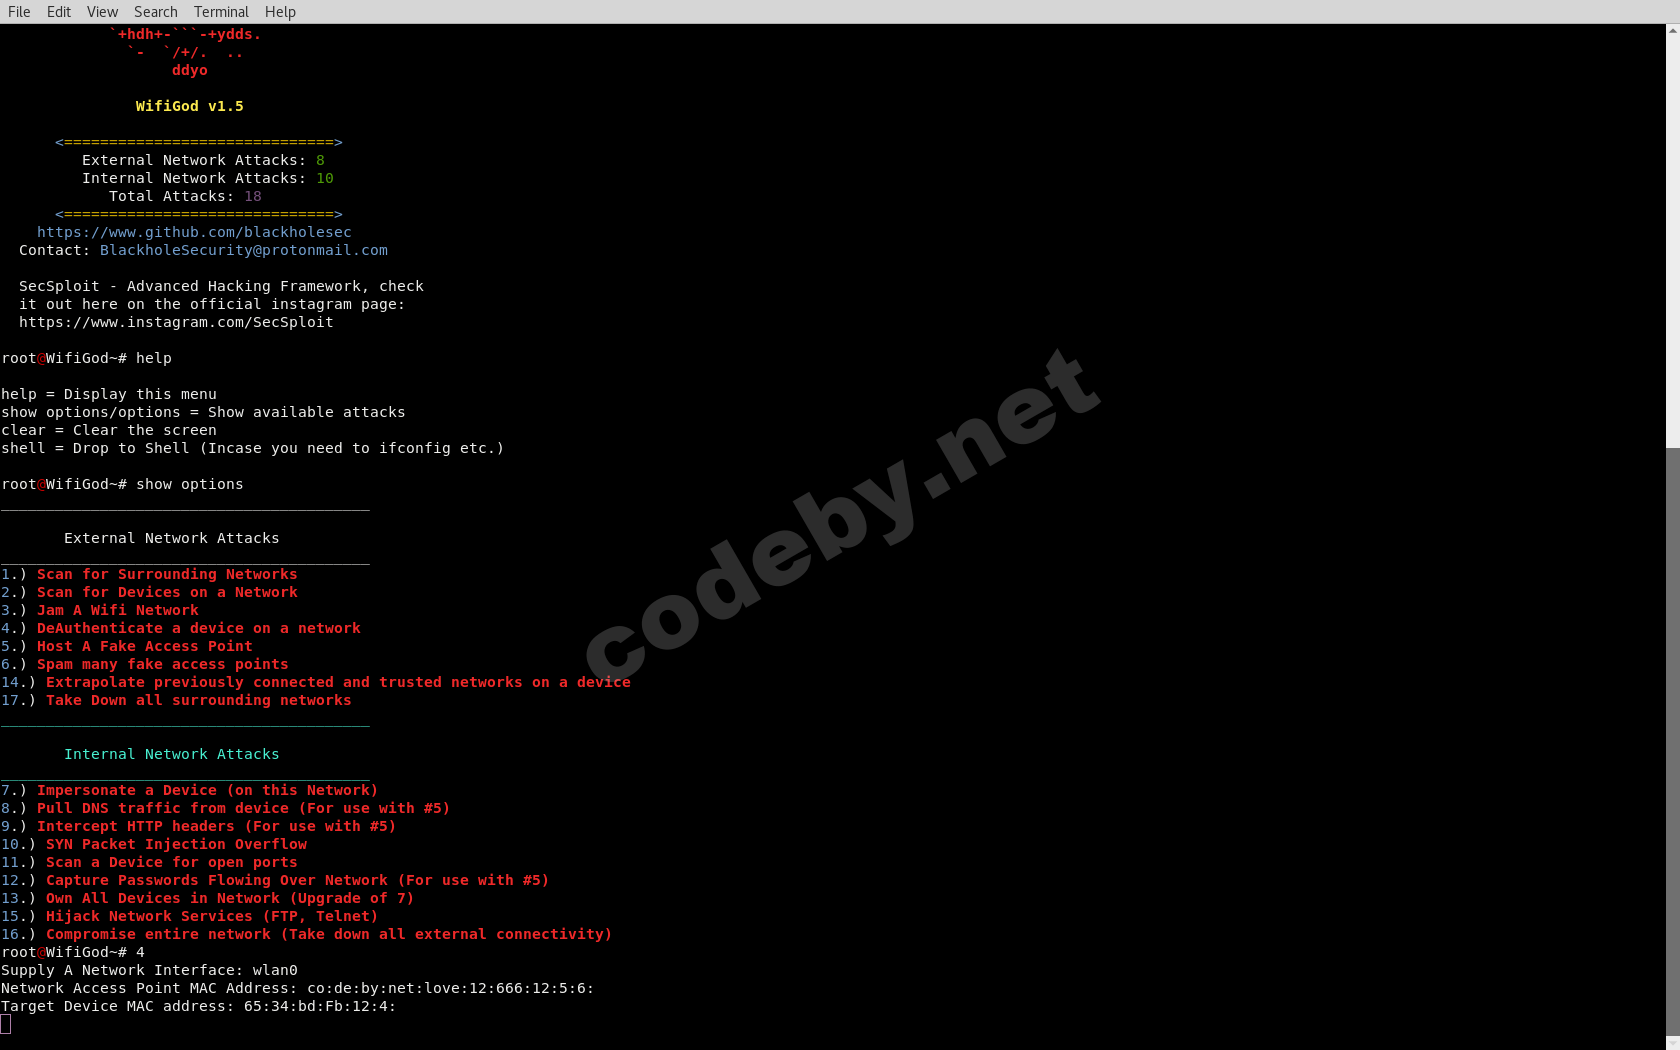This screenshot has height=1050, width=1680.
Task: Click the Target Device MAC address text
Action: click(197, 1006)
